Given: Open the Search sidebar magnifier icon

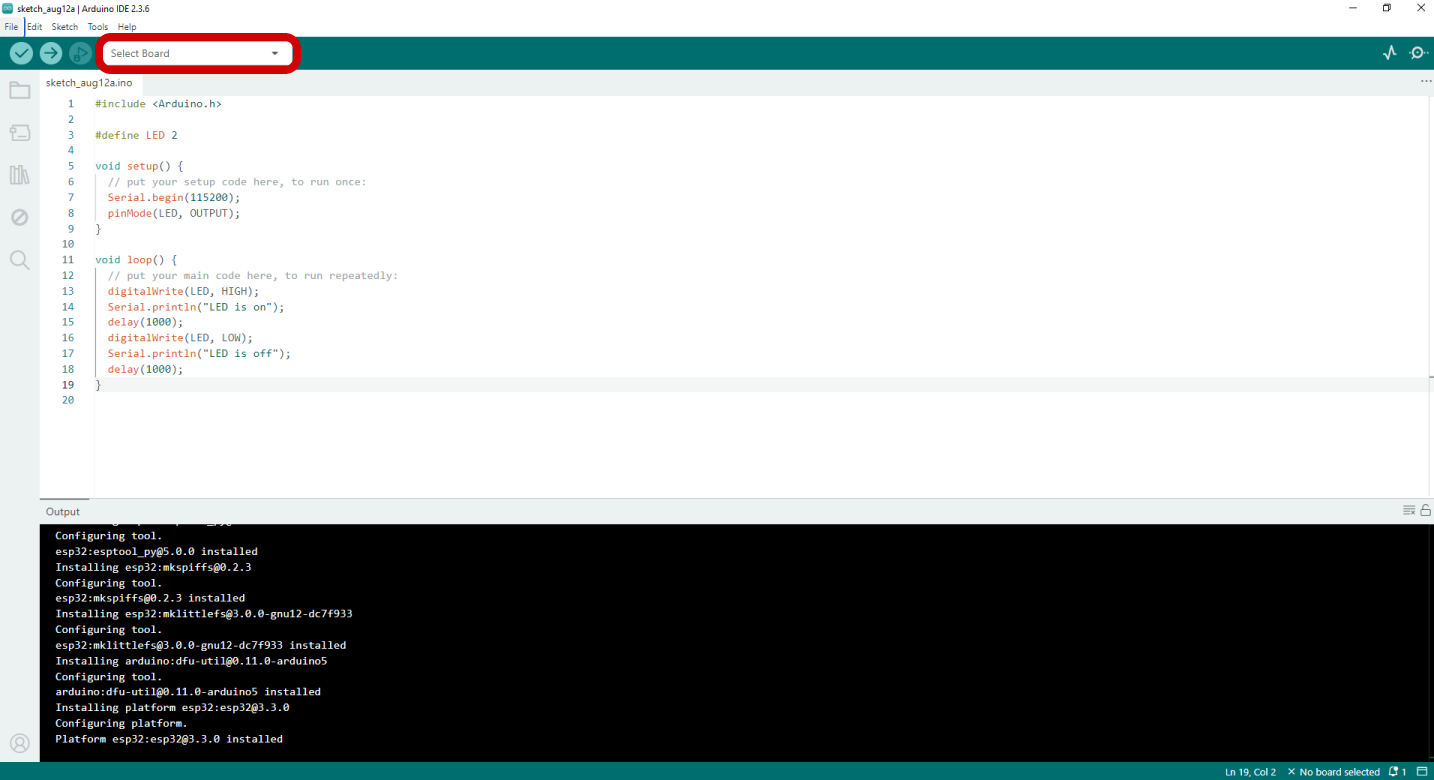Looking at the screenshot, I should [19, 260].
